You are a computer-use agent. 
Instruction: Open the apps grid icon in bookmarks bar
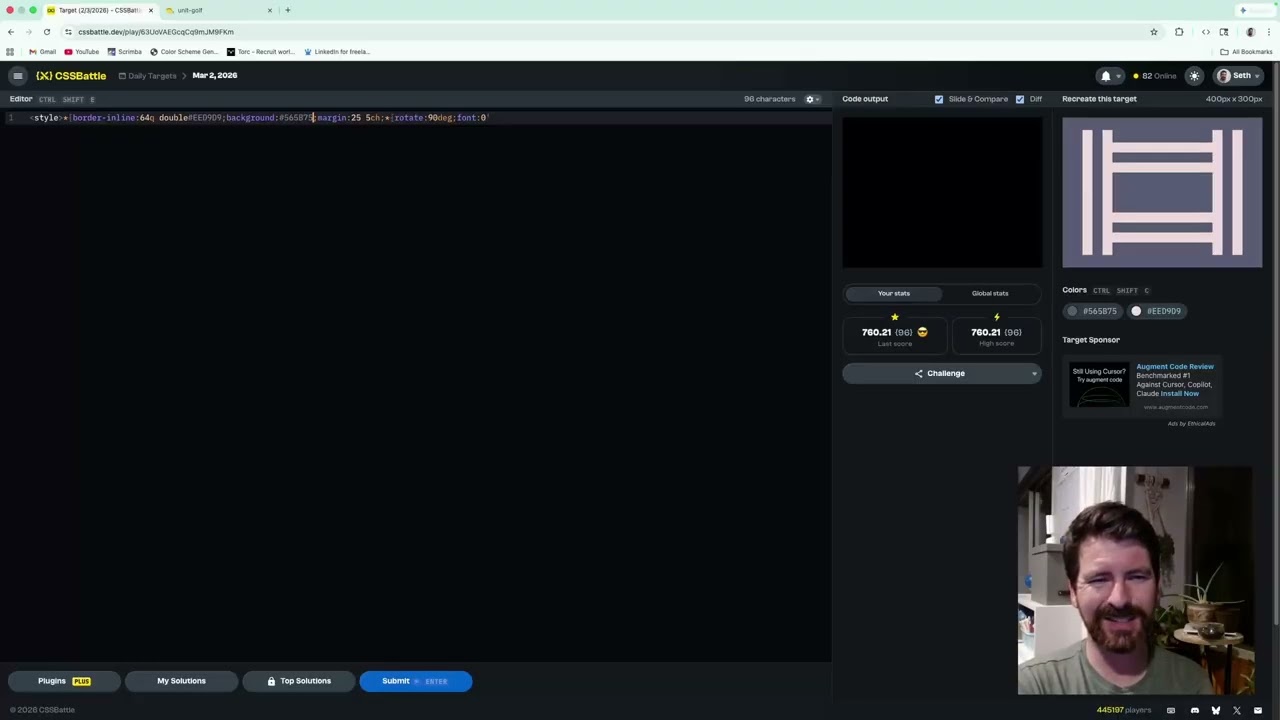click(10, 52)
